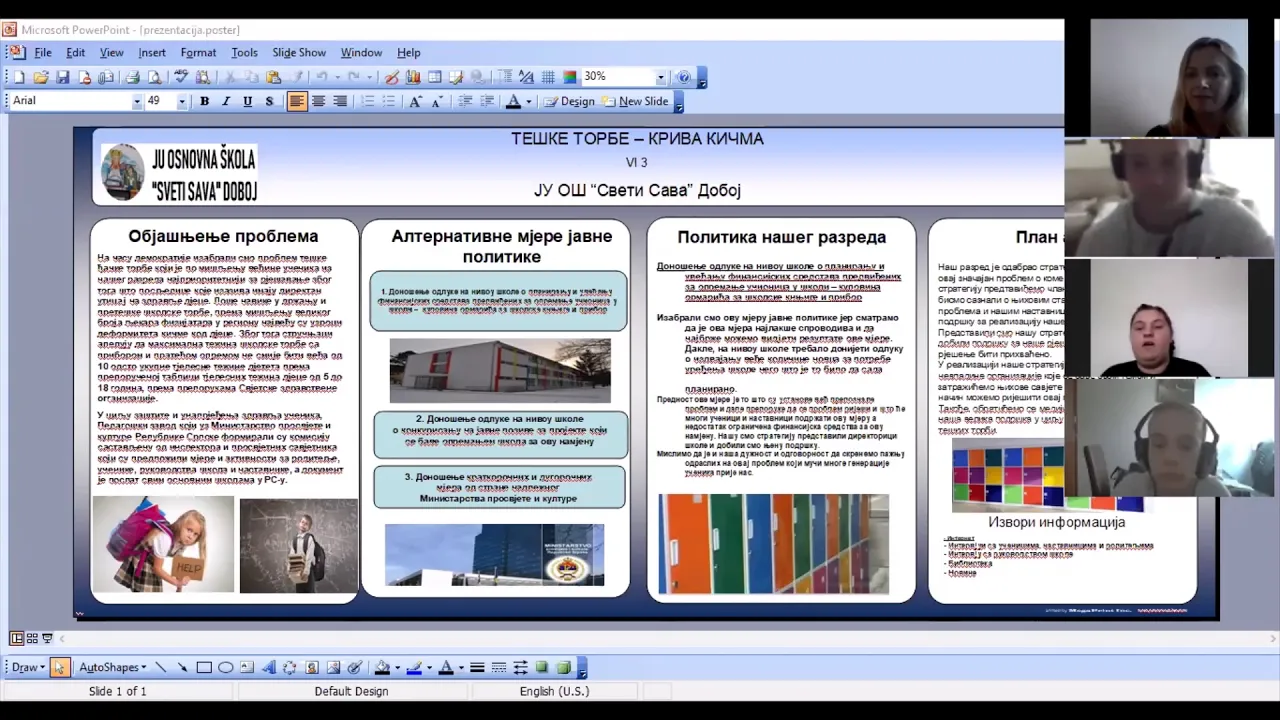Open the Slide Show menu
The height and width of the screenshot is (720, 1280).
coord(299,52)
